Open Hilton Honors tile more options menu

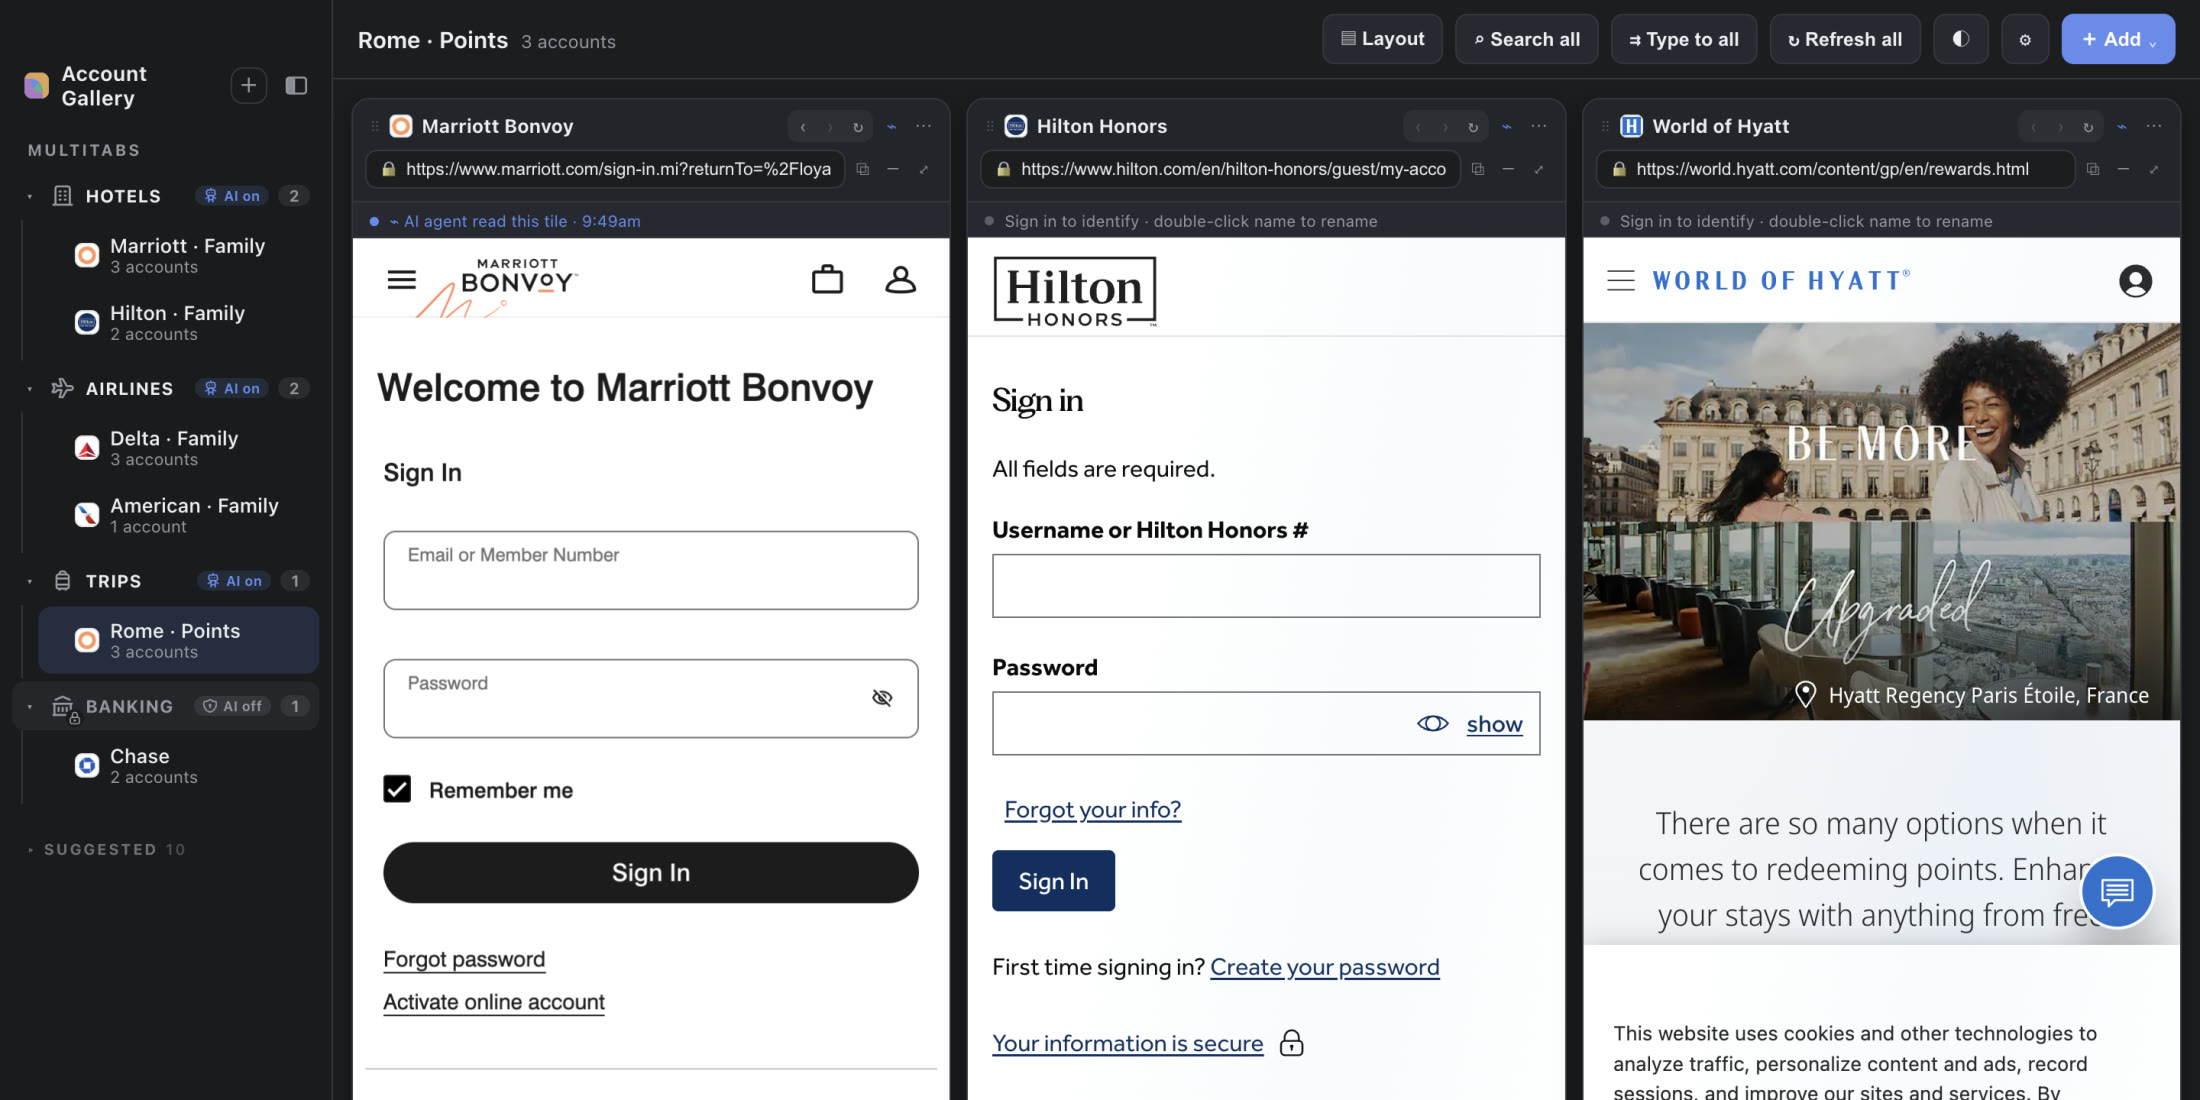[1538, 126]
